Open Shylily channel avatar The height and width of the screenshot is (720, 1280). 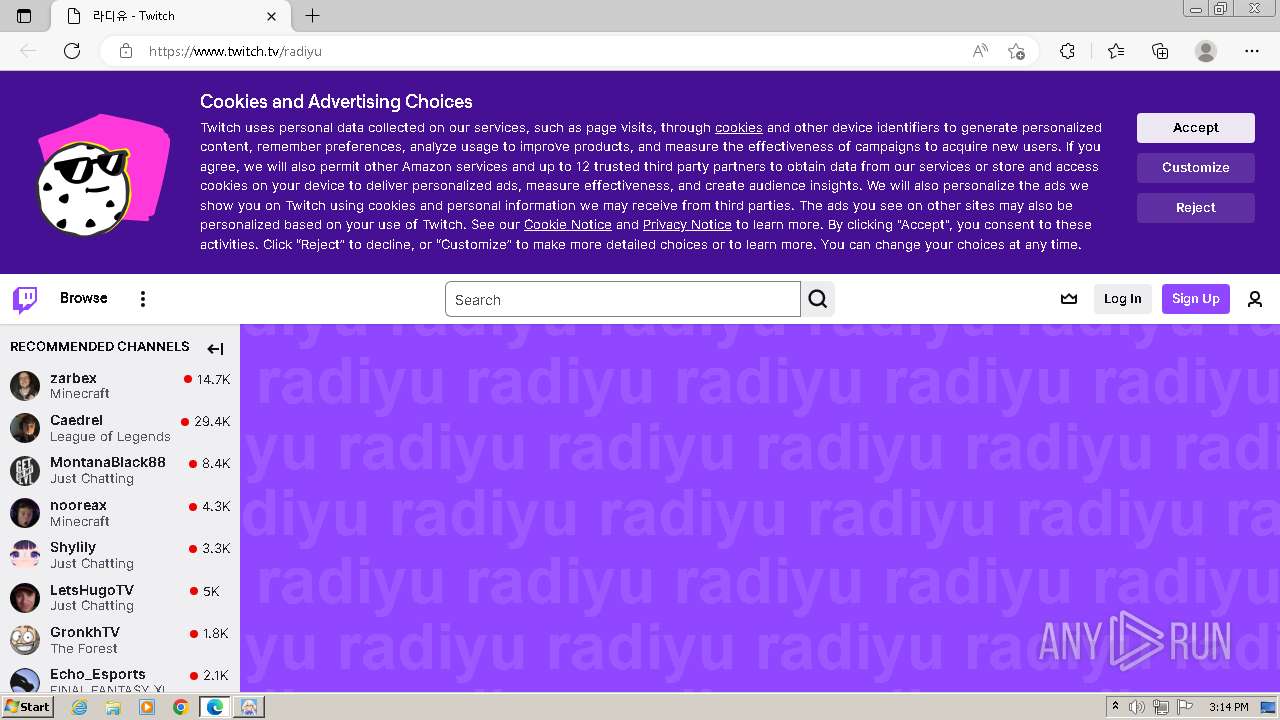(25, 555)
